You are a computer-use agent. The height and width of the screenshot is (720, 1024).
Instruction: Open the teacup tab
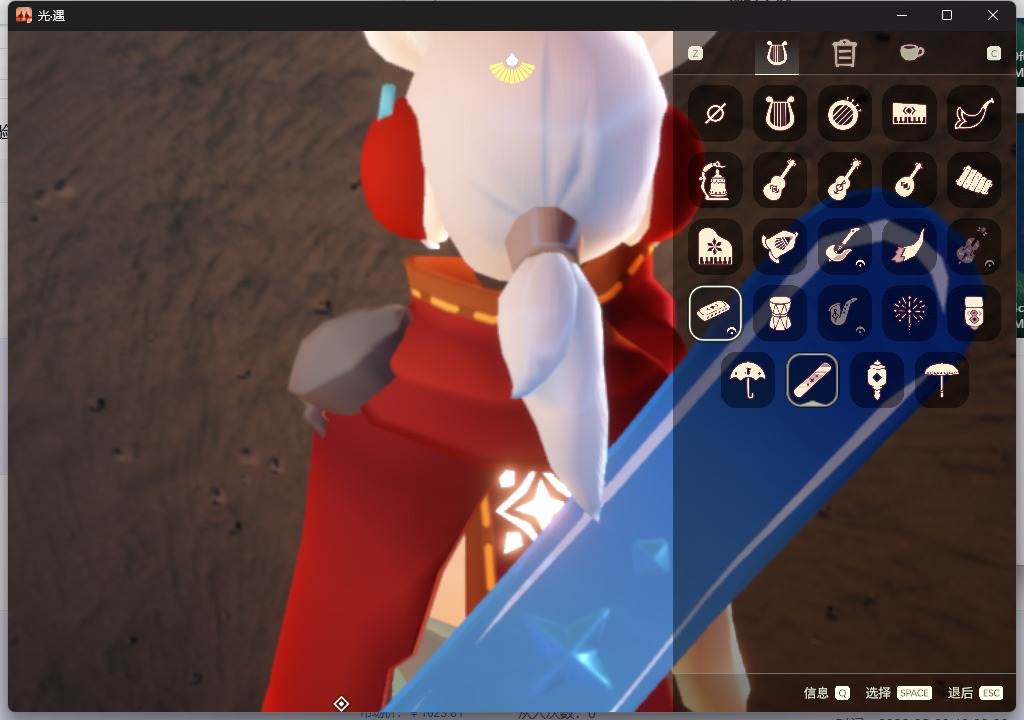[x=912, y=52]
